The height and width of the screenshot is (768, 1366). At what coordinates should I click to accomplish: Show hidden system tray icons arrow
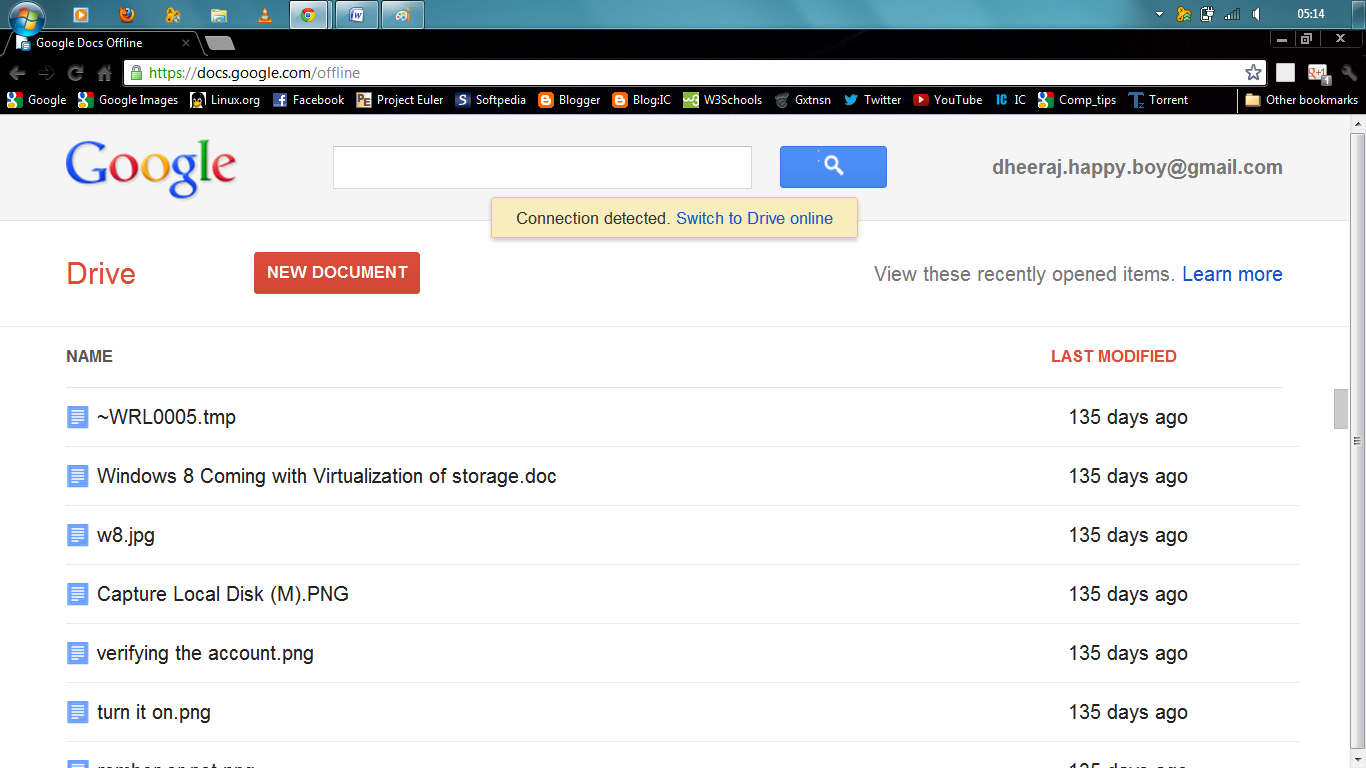pos(1160,14)
